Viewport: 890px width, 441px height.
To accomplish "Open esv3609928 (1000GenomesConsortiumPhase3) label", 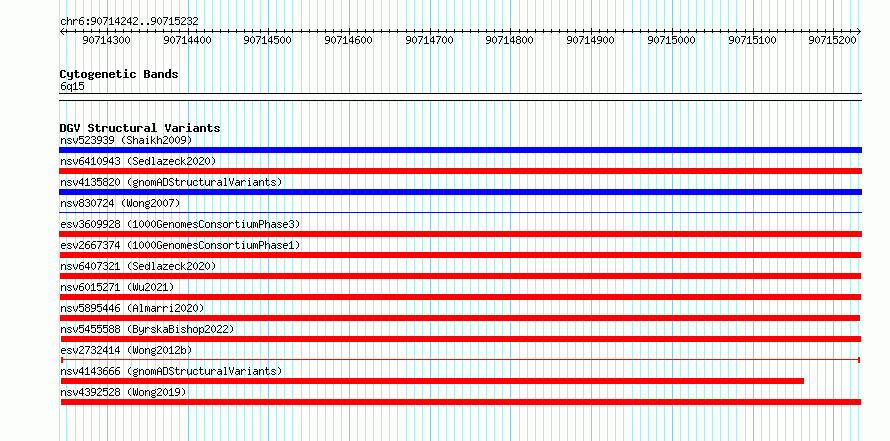I will (180, 224).
